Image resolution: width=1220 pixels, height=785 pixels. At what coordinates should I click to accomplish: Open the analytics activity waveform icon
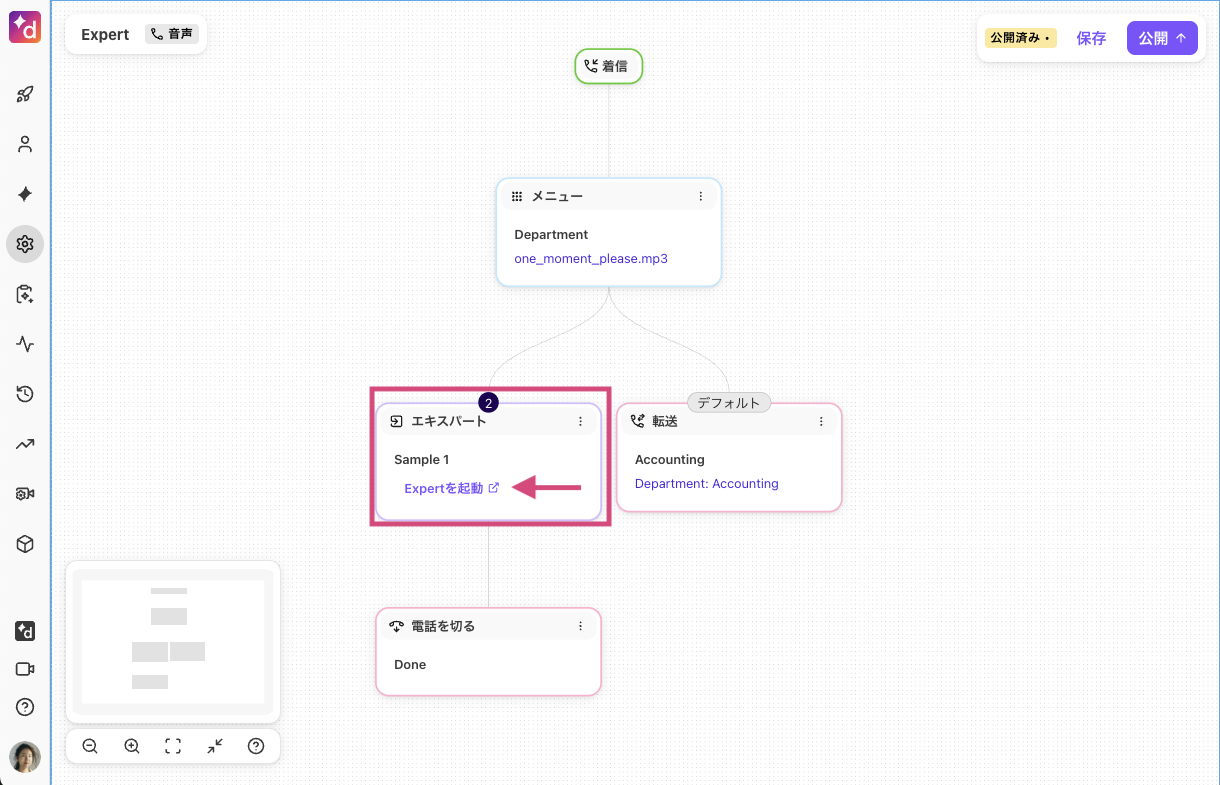click(x=24, y=344)
